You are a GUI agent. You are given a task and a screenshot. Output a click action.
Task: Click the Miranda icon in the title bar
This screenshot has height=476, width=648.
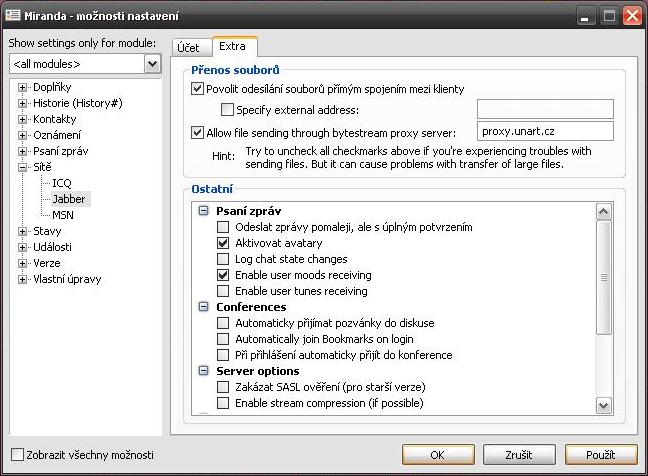point(13,16)
